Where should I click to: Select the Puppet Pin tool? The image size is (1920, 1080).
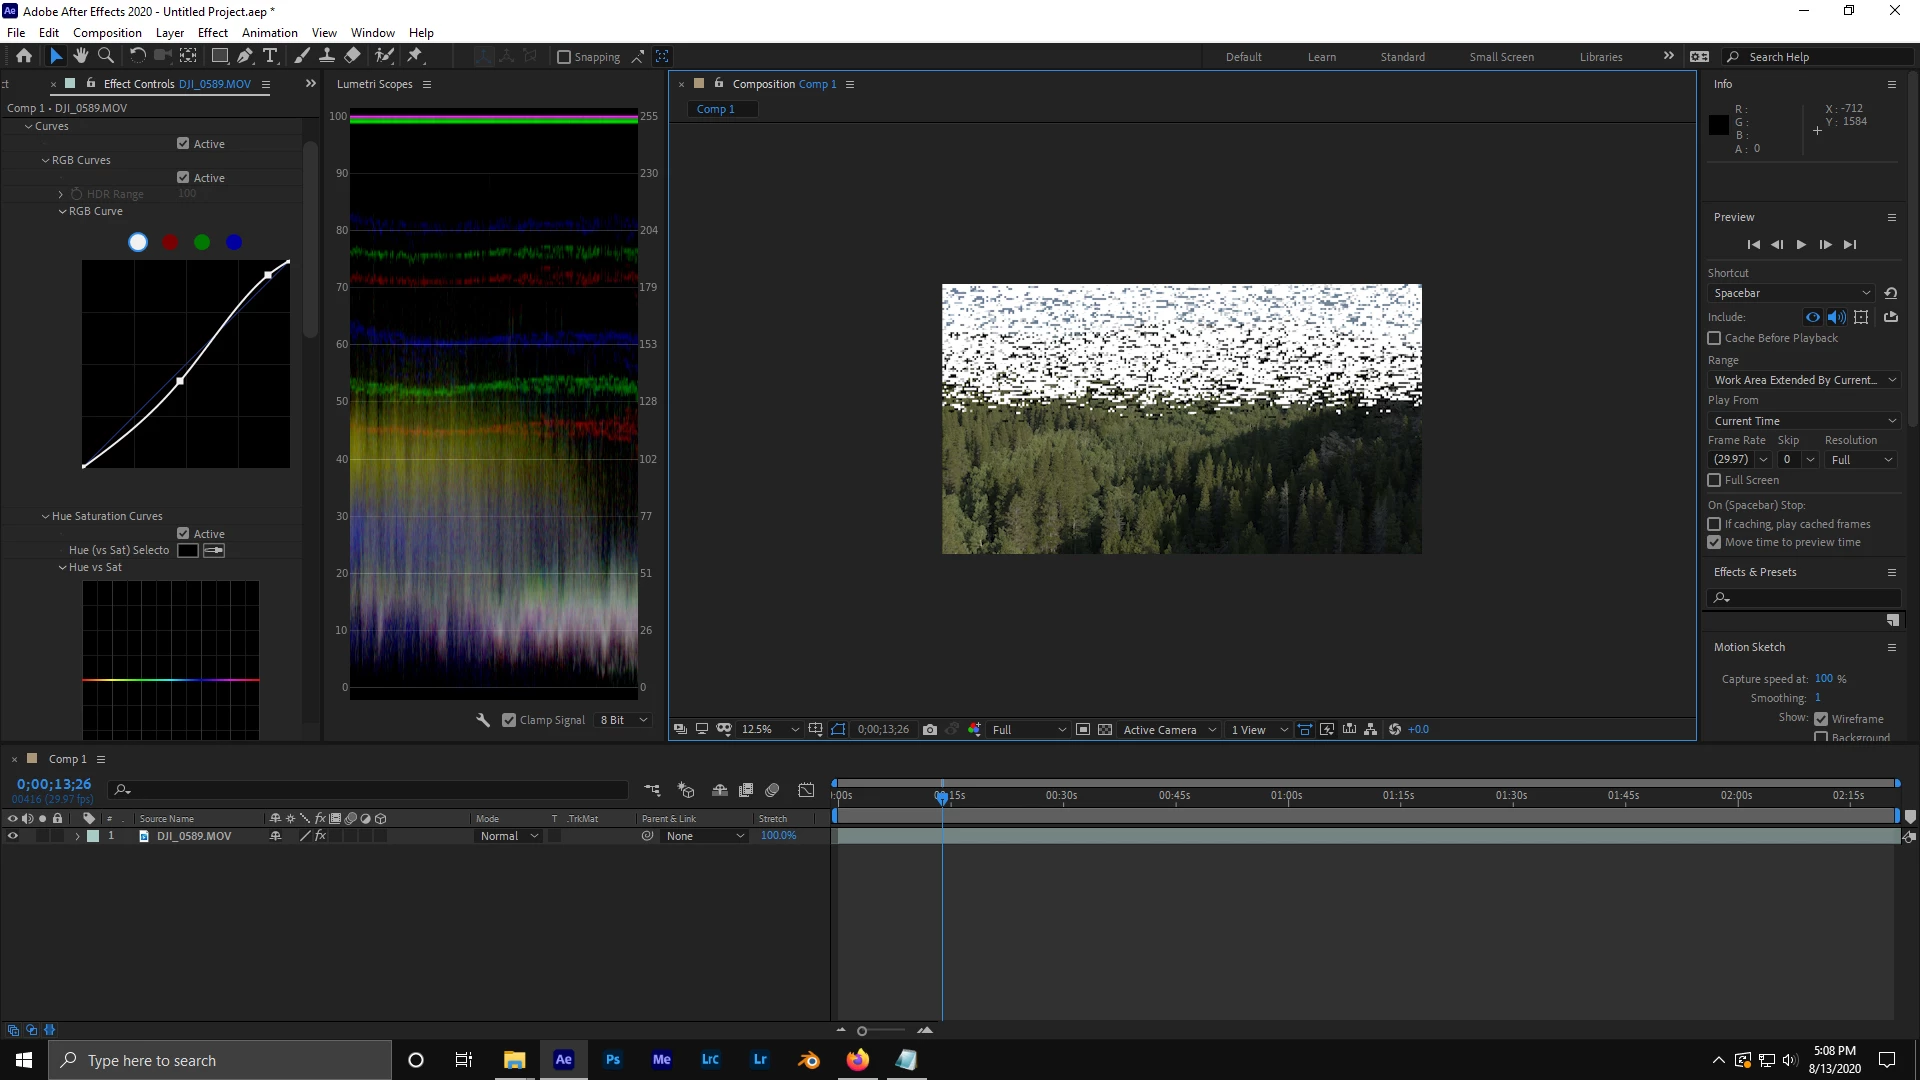pyautogui.click(x=415, y=56)
